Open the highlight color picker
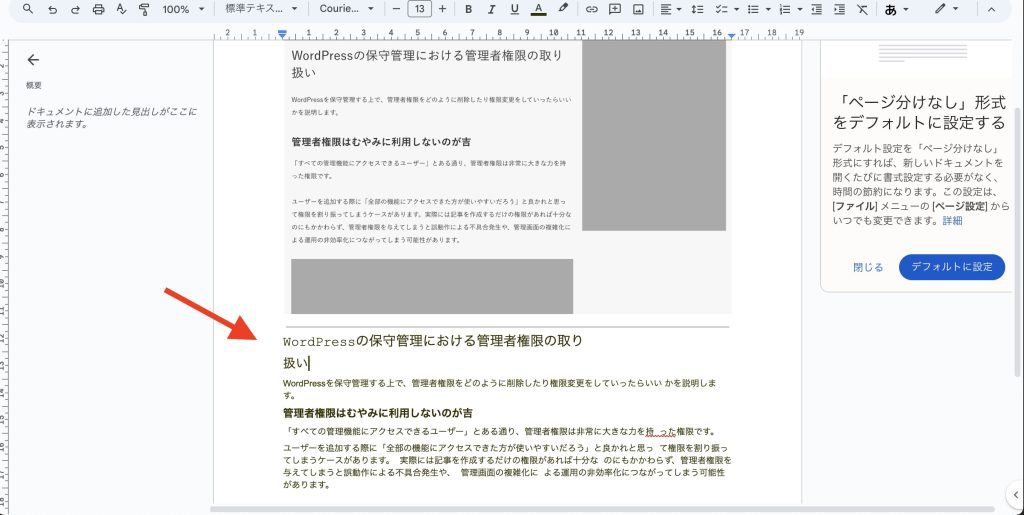 click(563, 9)
